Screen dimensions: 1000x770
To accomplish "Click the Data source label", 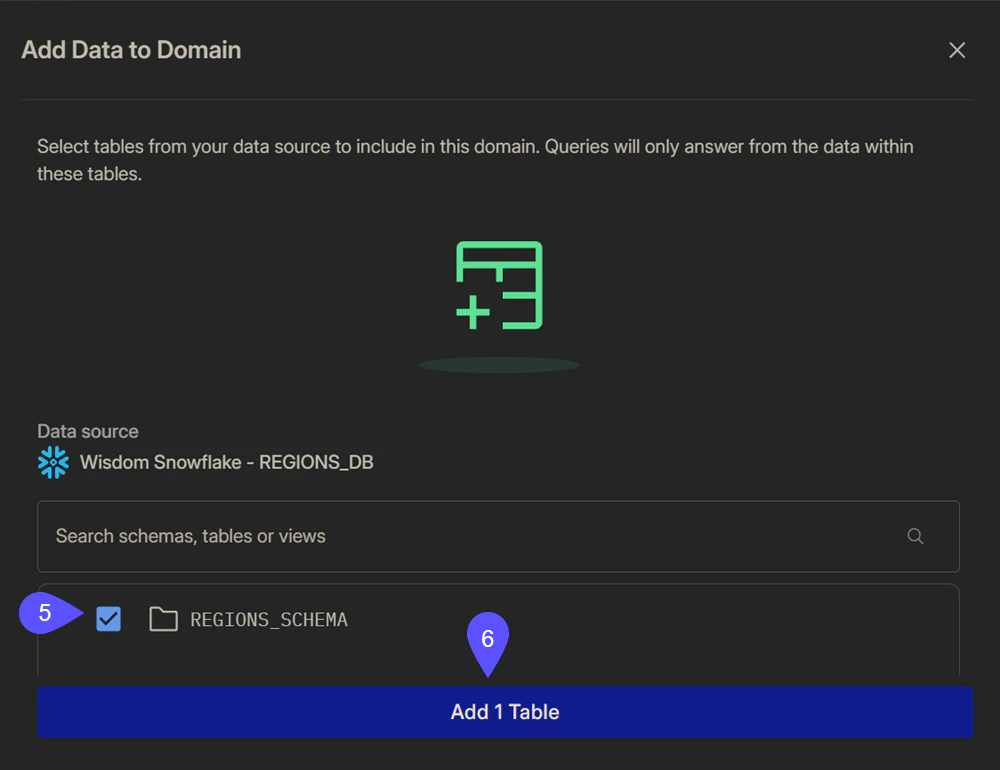I will pyautogui.click(x=88, y=431).
